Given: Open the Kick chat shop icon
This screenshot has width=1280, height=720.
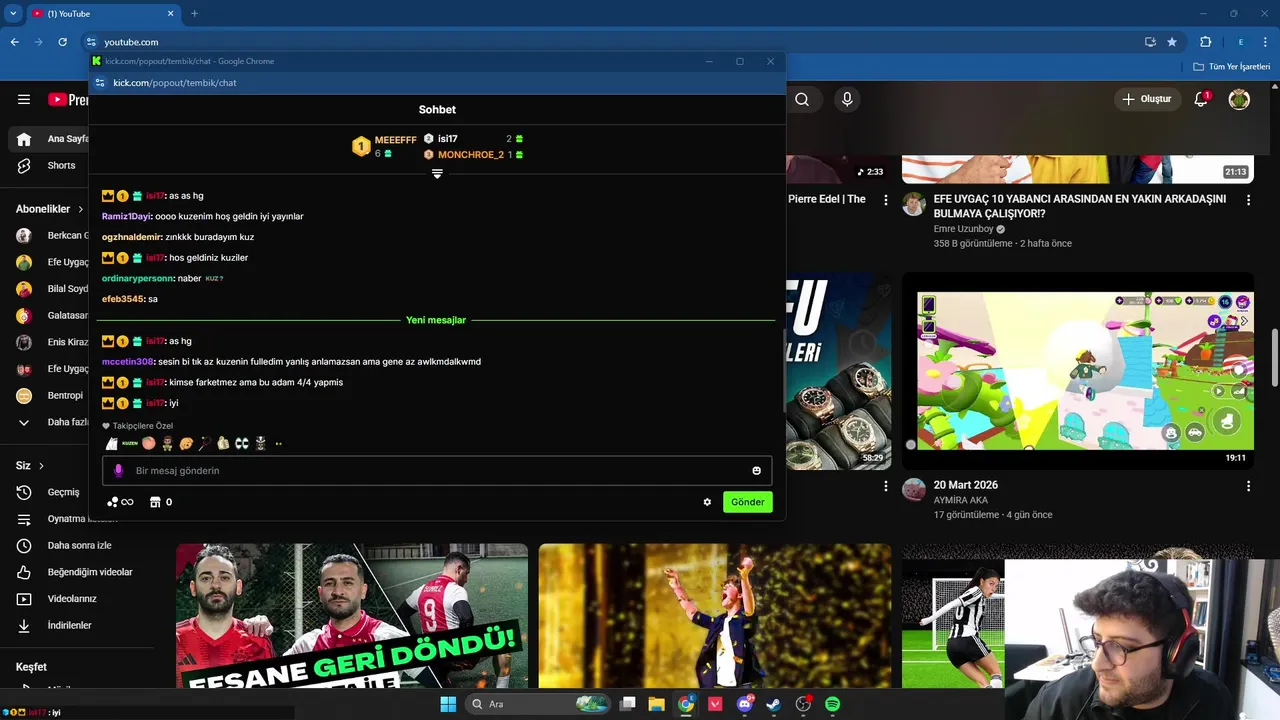Looking at the screenshot, I should tap(155, 502).
